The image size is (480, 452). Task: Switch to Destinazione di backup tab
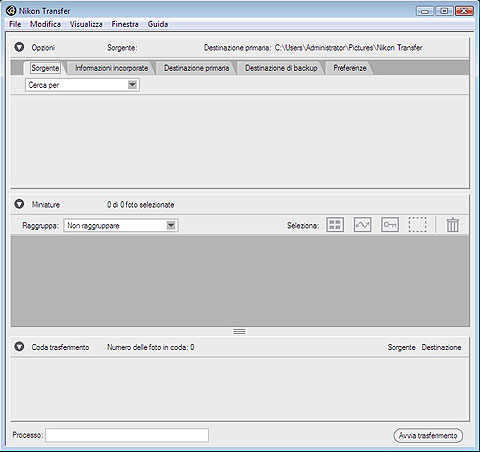coord(281,68)
